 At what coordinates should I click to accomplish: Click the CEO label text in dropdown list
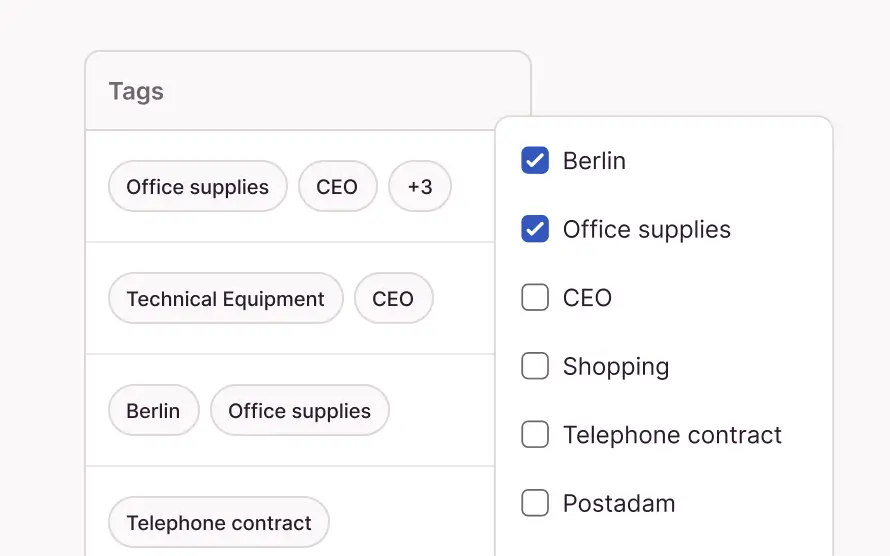coord(587,298)
